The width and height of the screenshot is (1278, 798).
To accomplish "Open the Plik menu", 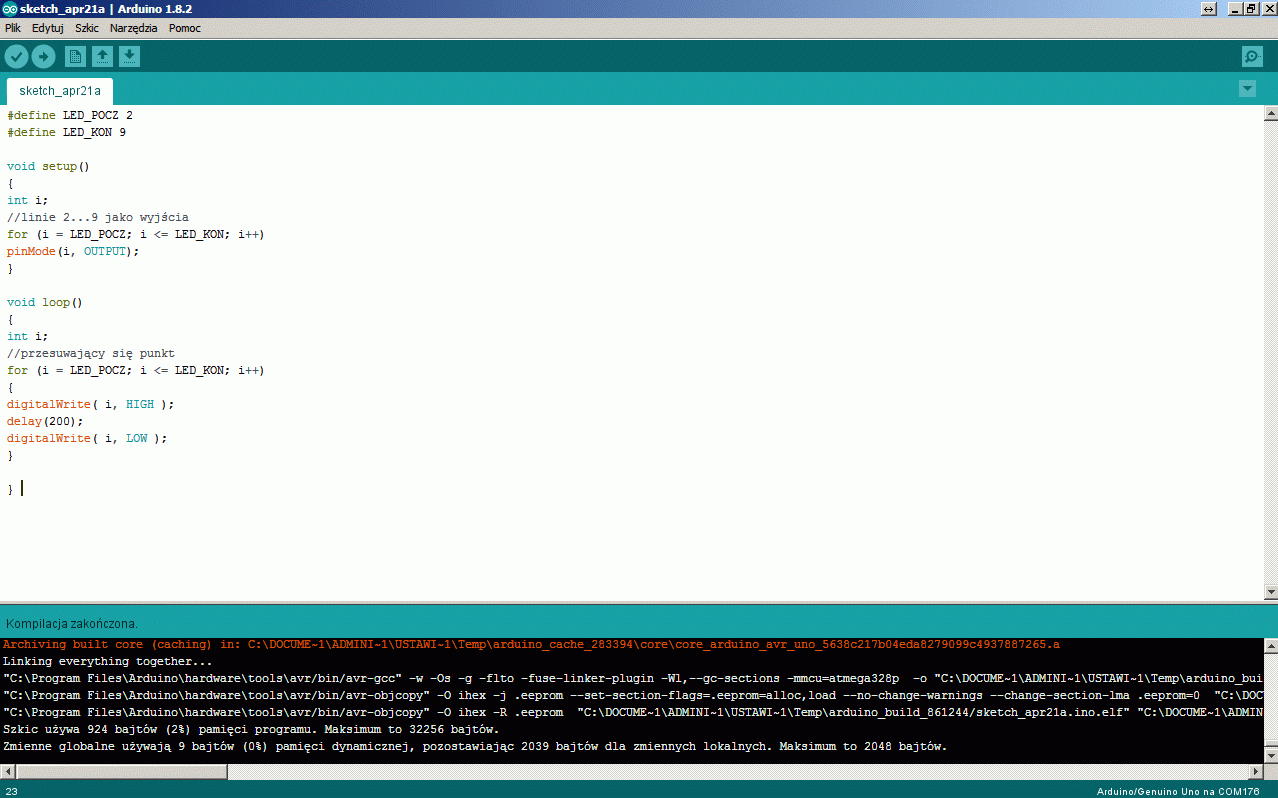I will point(13,28).
